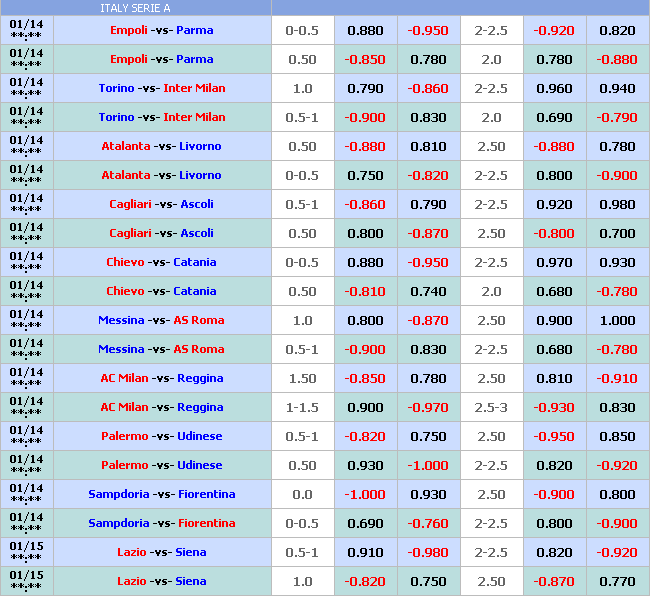Open Messina vs AS Roma with 0.5-1 handicap
The width and height of the screenshot is (650, 596).
161,349
